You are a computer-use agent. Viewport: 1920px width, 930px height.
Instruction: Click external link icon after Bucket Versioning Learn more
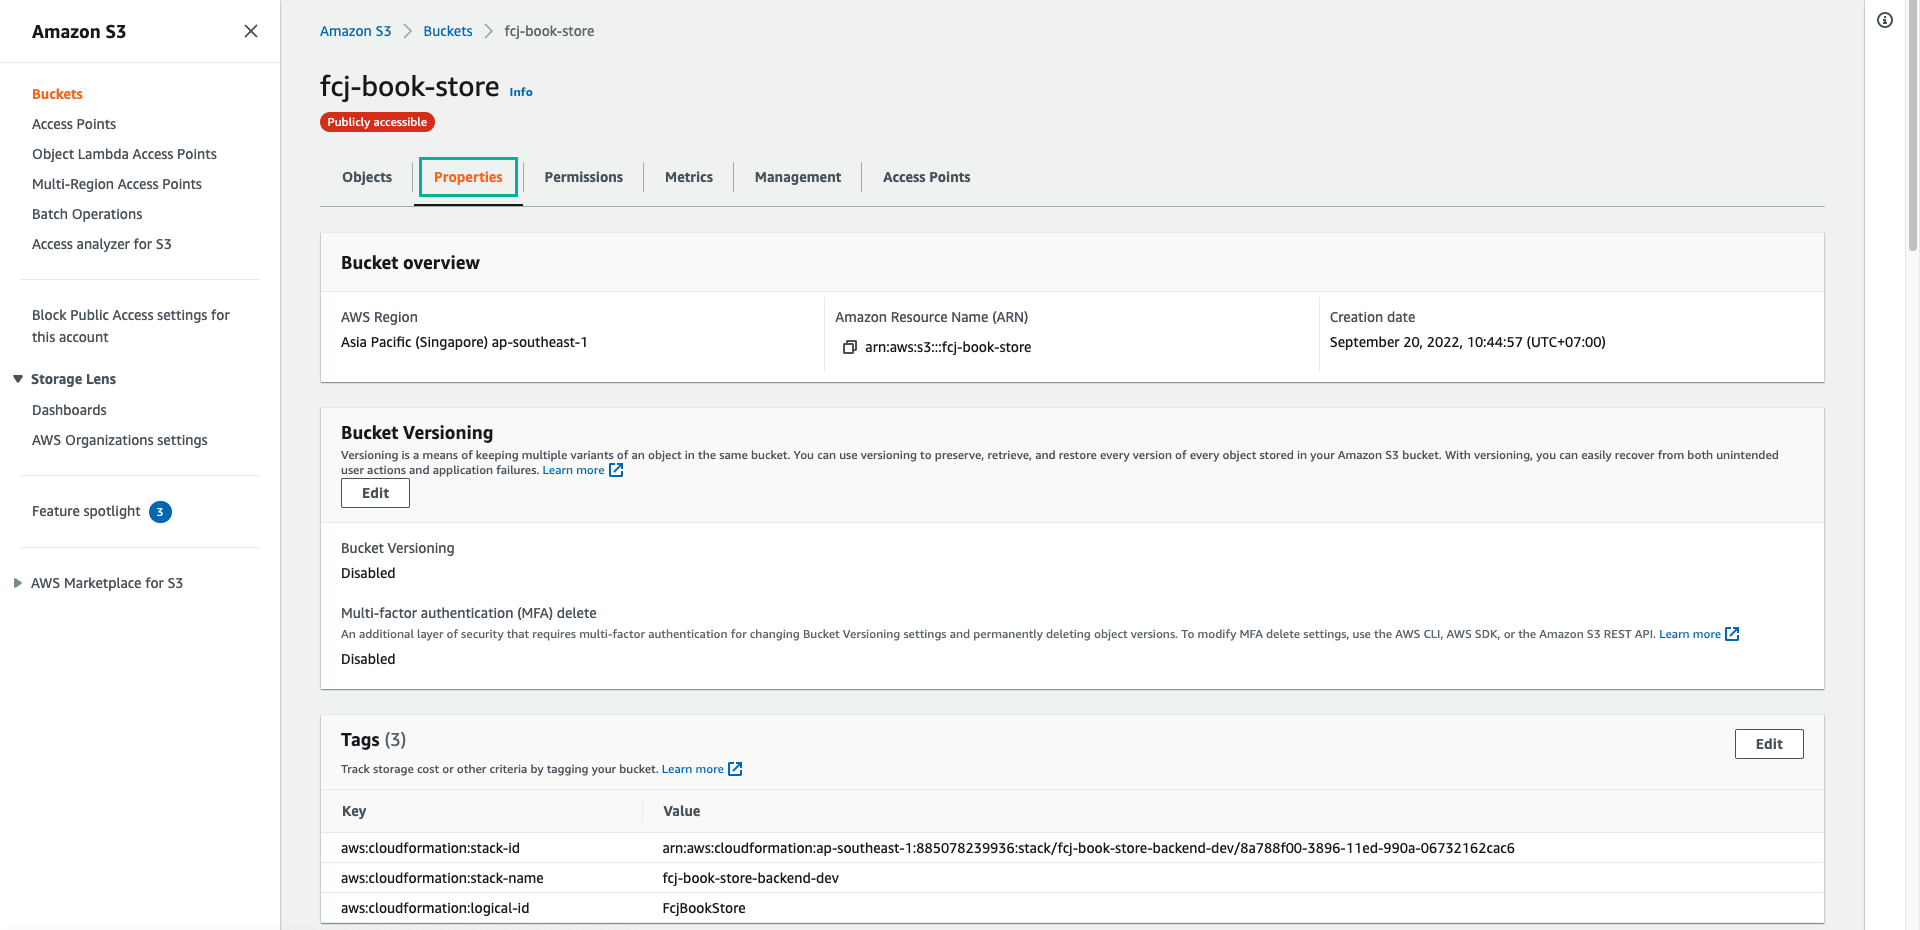(616, 470)
